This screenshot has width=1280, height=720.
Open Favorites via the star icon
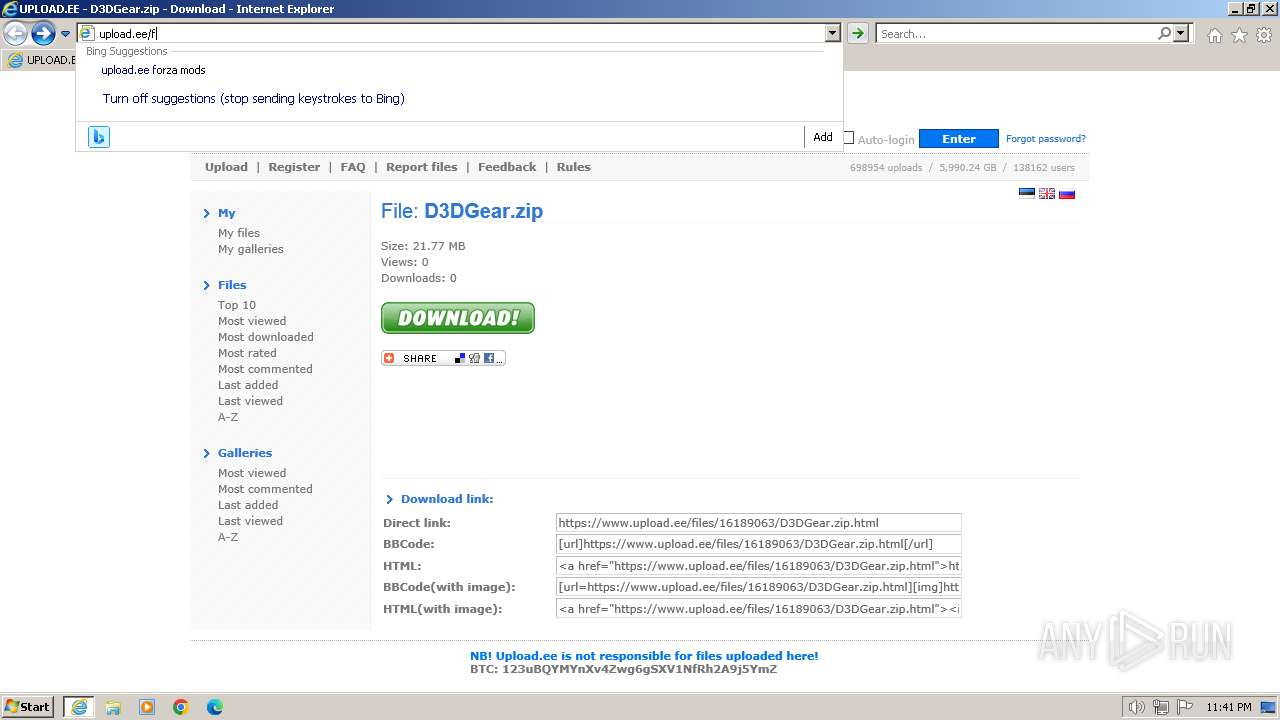pos(1239,35)
